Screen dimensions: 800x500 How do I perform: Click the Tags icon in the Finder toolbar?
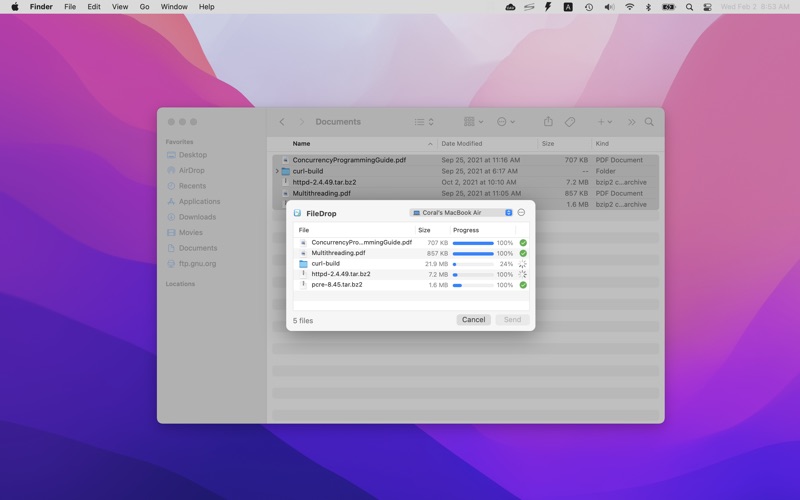pos(570,122)
